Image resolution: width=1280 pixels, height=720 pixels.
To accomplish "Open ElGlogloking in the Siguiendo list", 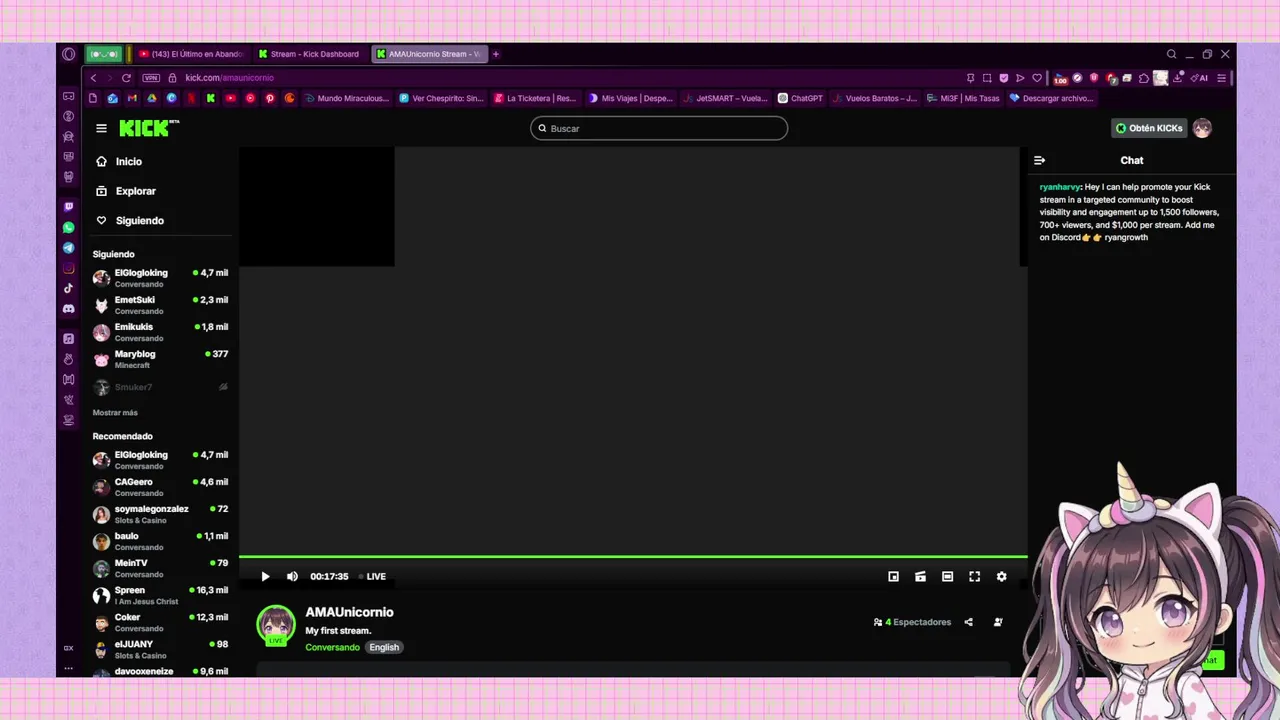I will point(160,277).
